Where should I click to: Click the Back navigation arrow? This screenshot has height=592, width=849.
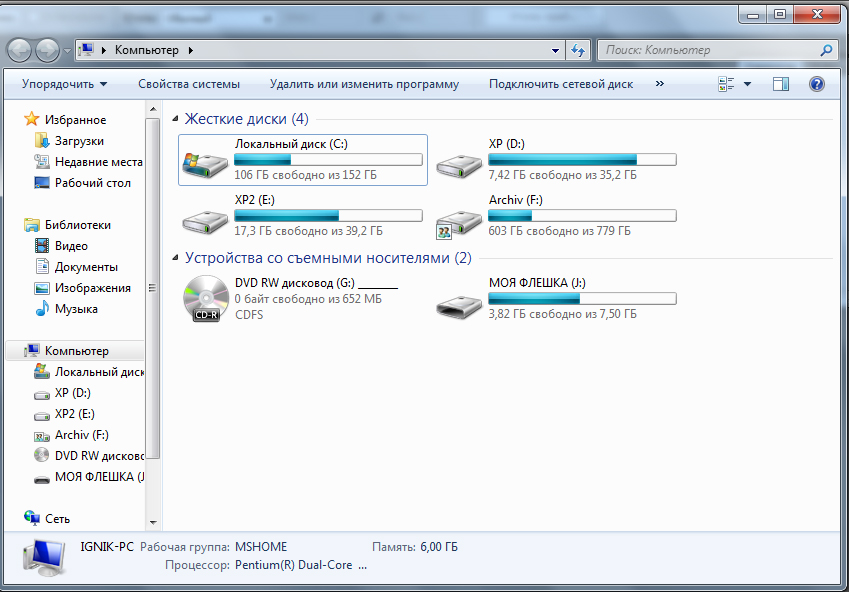point(19,50)
